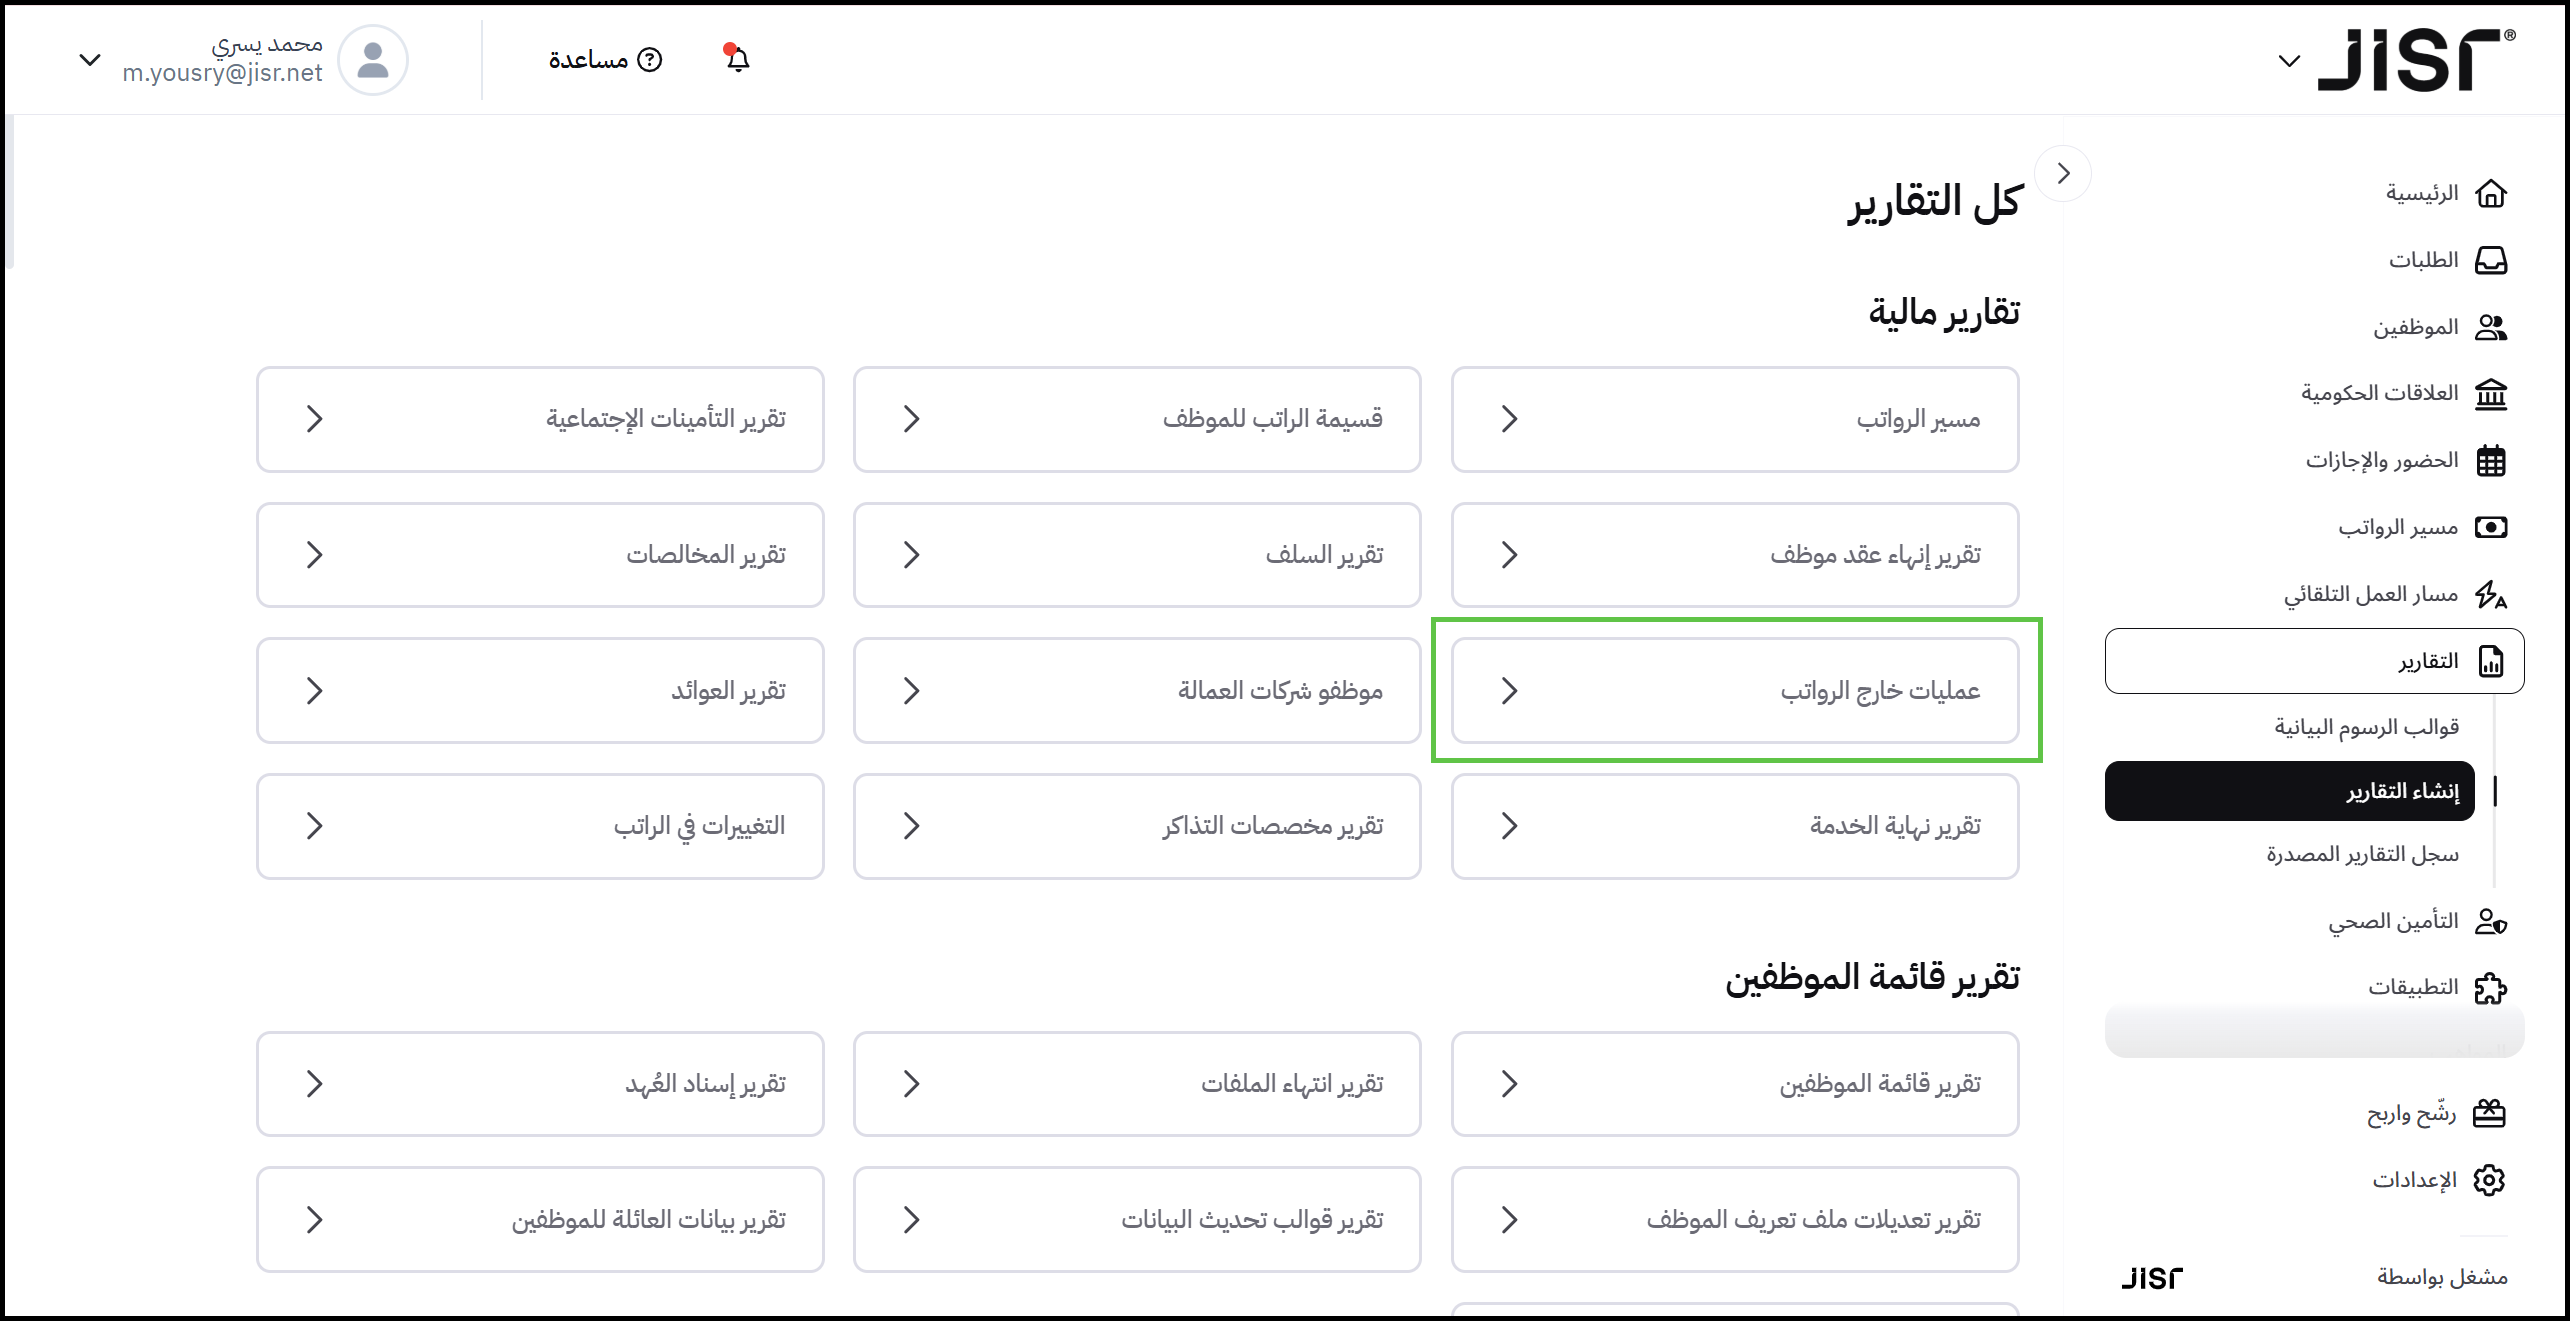Image resolution: width=2570 pixels, height=1321 pixels.
Task: Click the home icon for الرئيسية
Action: (x=2490, y=193)
